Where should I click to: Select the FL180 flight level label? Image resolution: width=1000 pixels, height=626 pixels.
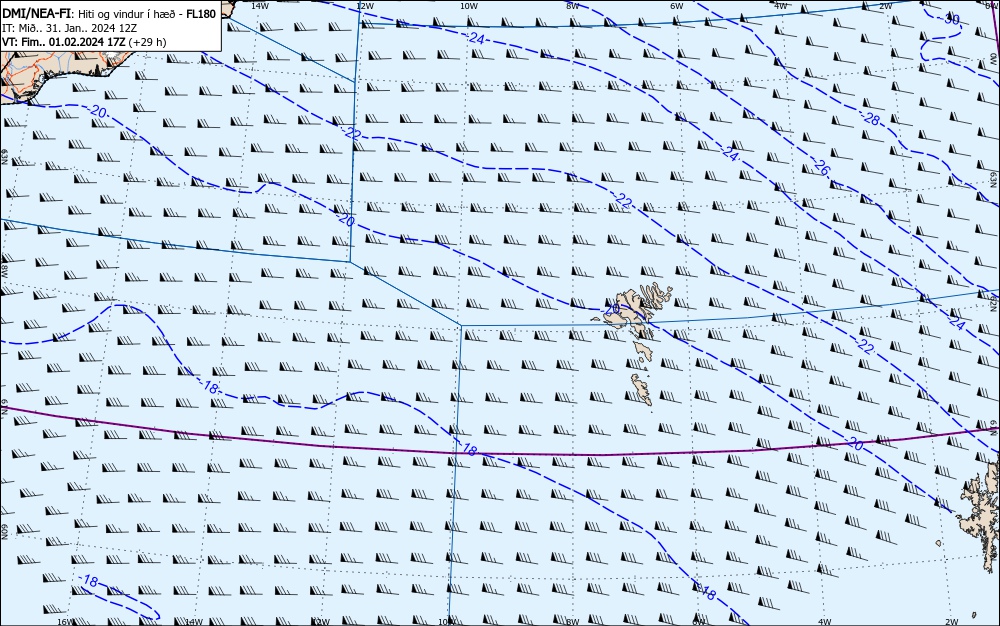pos(201,14)
